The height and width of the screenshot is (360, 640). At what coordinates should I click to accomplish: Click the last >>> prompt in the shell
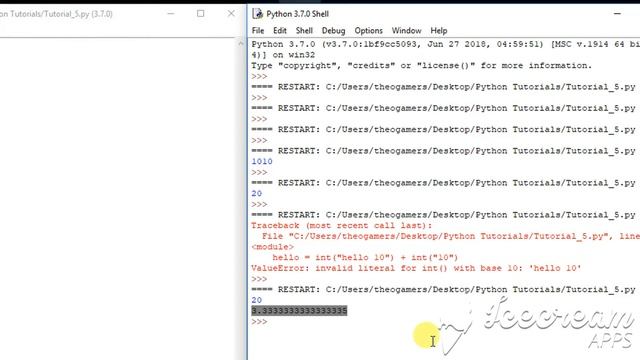(259, 322)
